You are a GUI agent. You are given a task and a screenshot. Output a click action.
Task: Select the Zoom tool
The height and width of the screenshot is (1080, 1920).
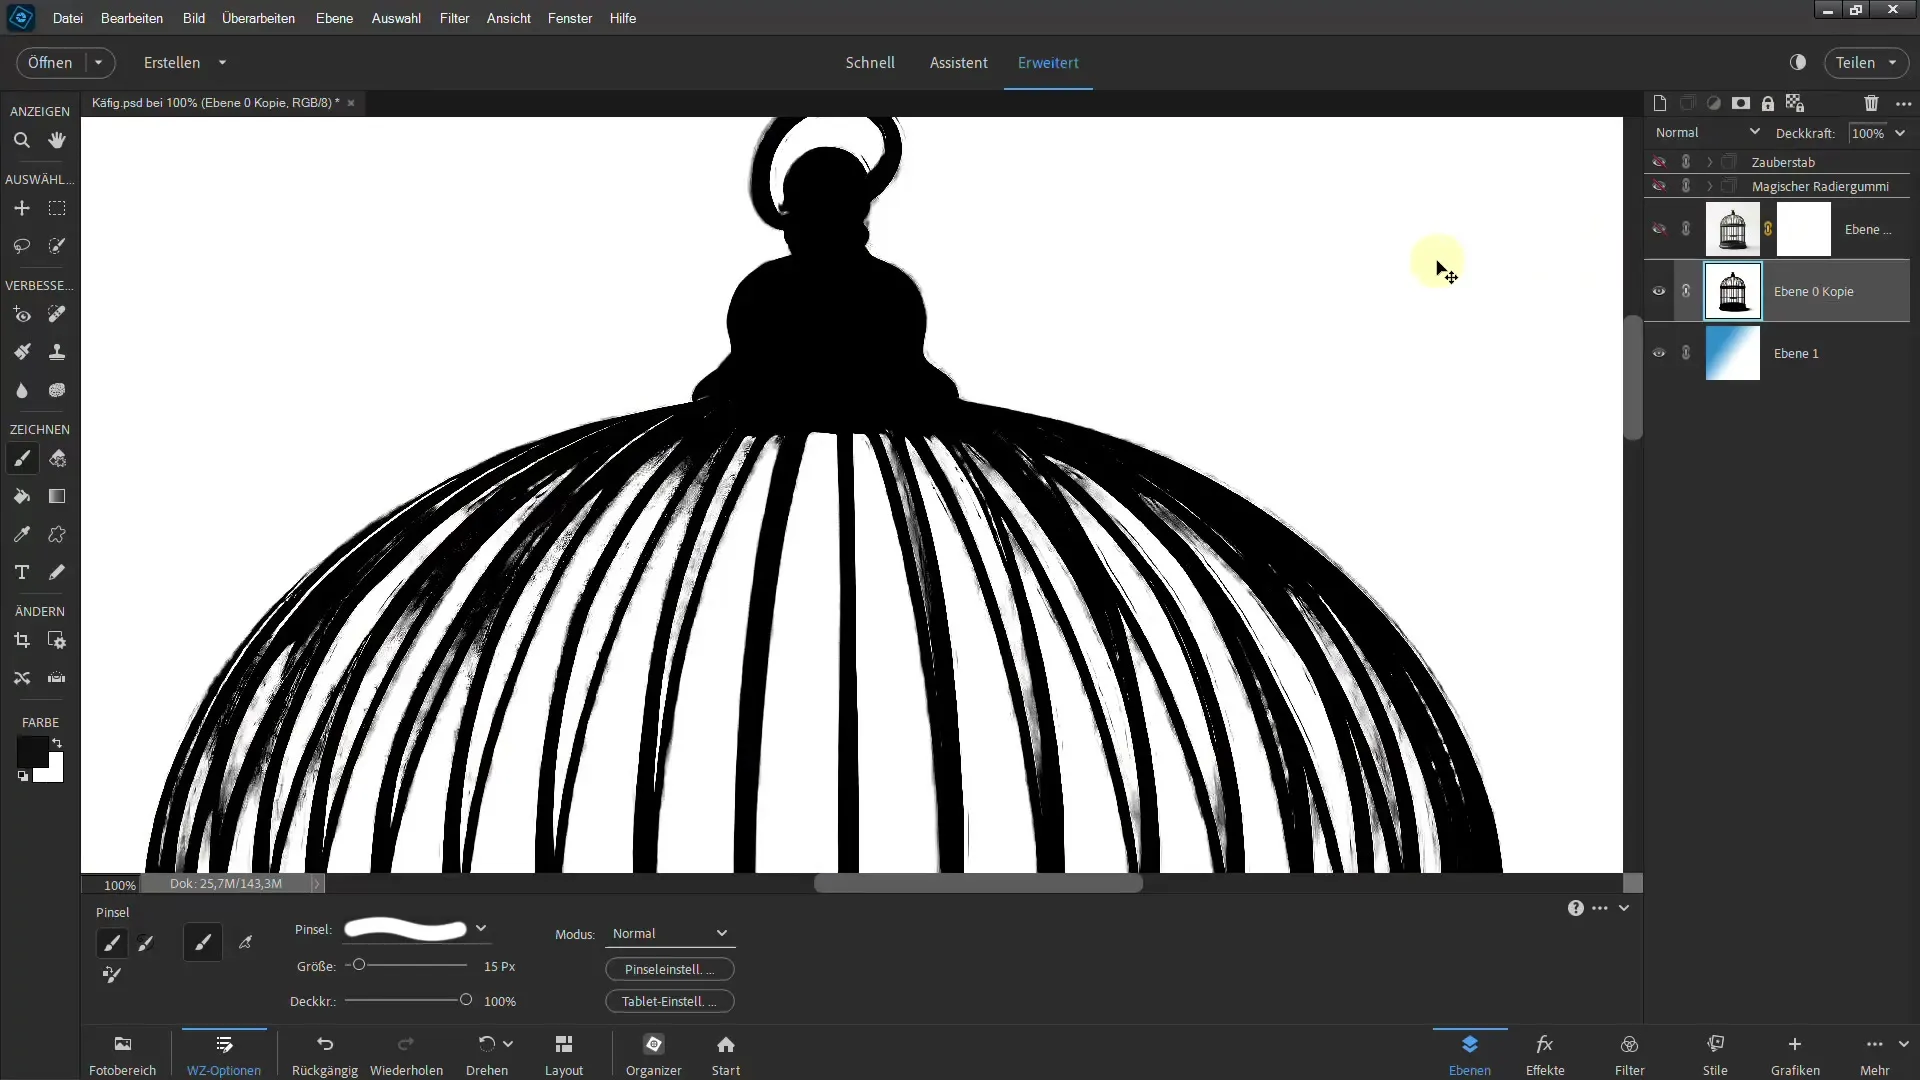(22, 140)
